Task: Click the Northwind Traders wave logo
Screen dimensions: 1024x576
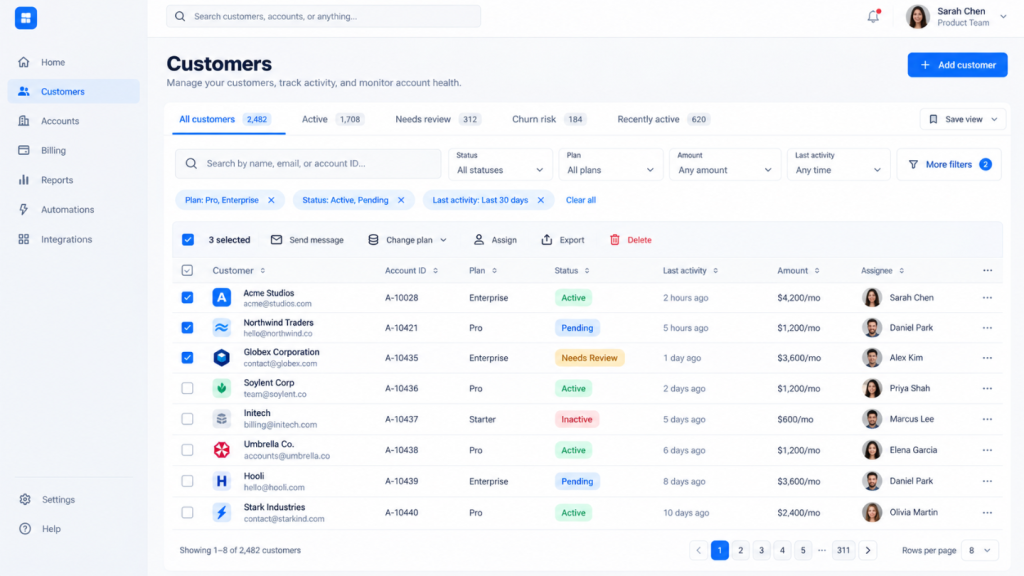Action: point(221,327)
